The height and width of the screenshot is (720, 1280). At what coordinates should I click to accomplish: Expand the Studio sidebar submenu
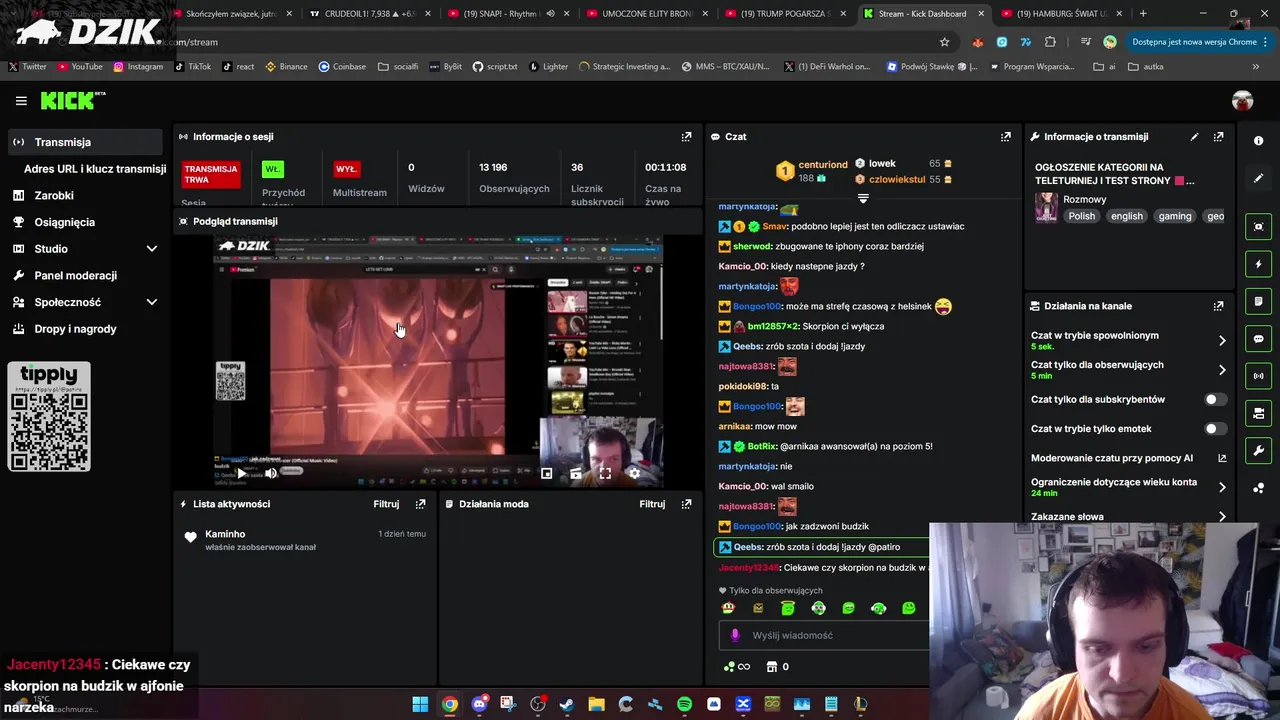(85, 248)
